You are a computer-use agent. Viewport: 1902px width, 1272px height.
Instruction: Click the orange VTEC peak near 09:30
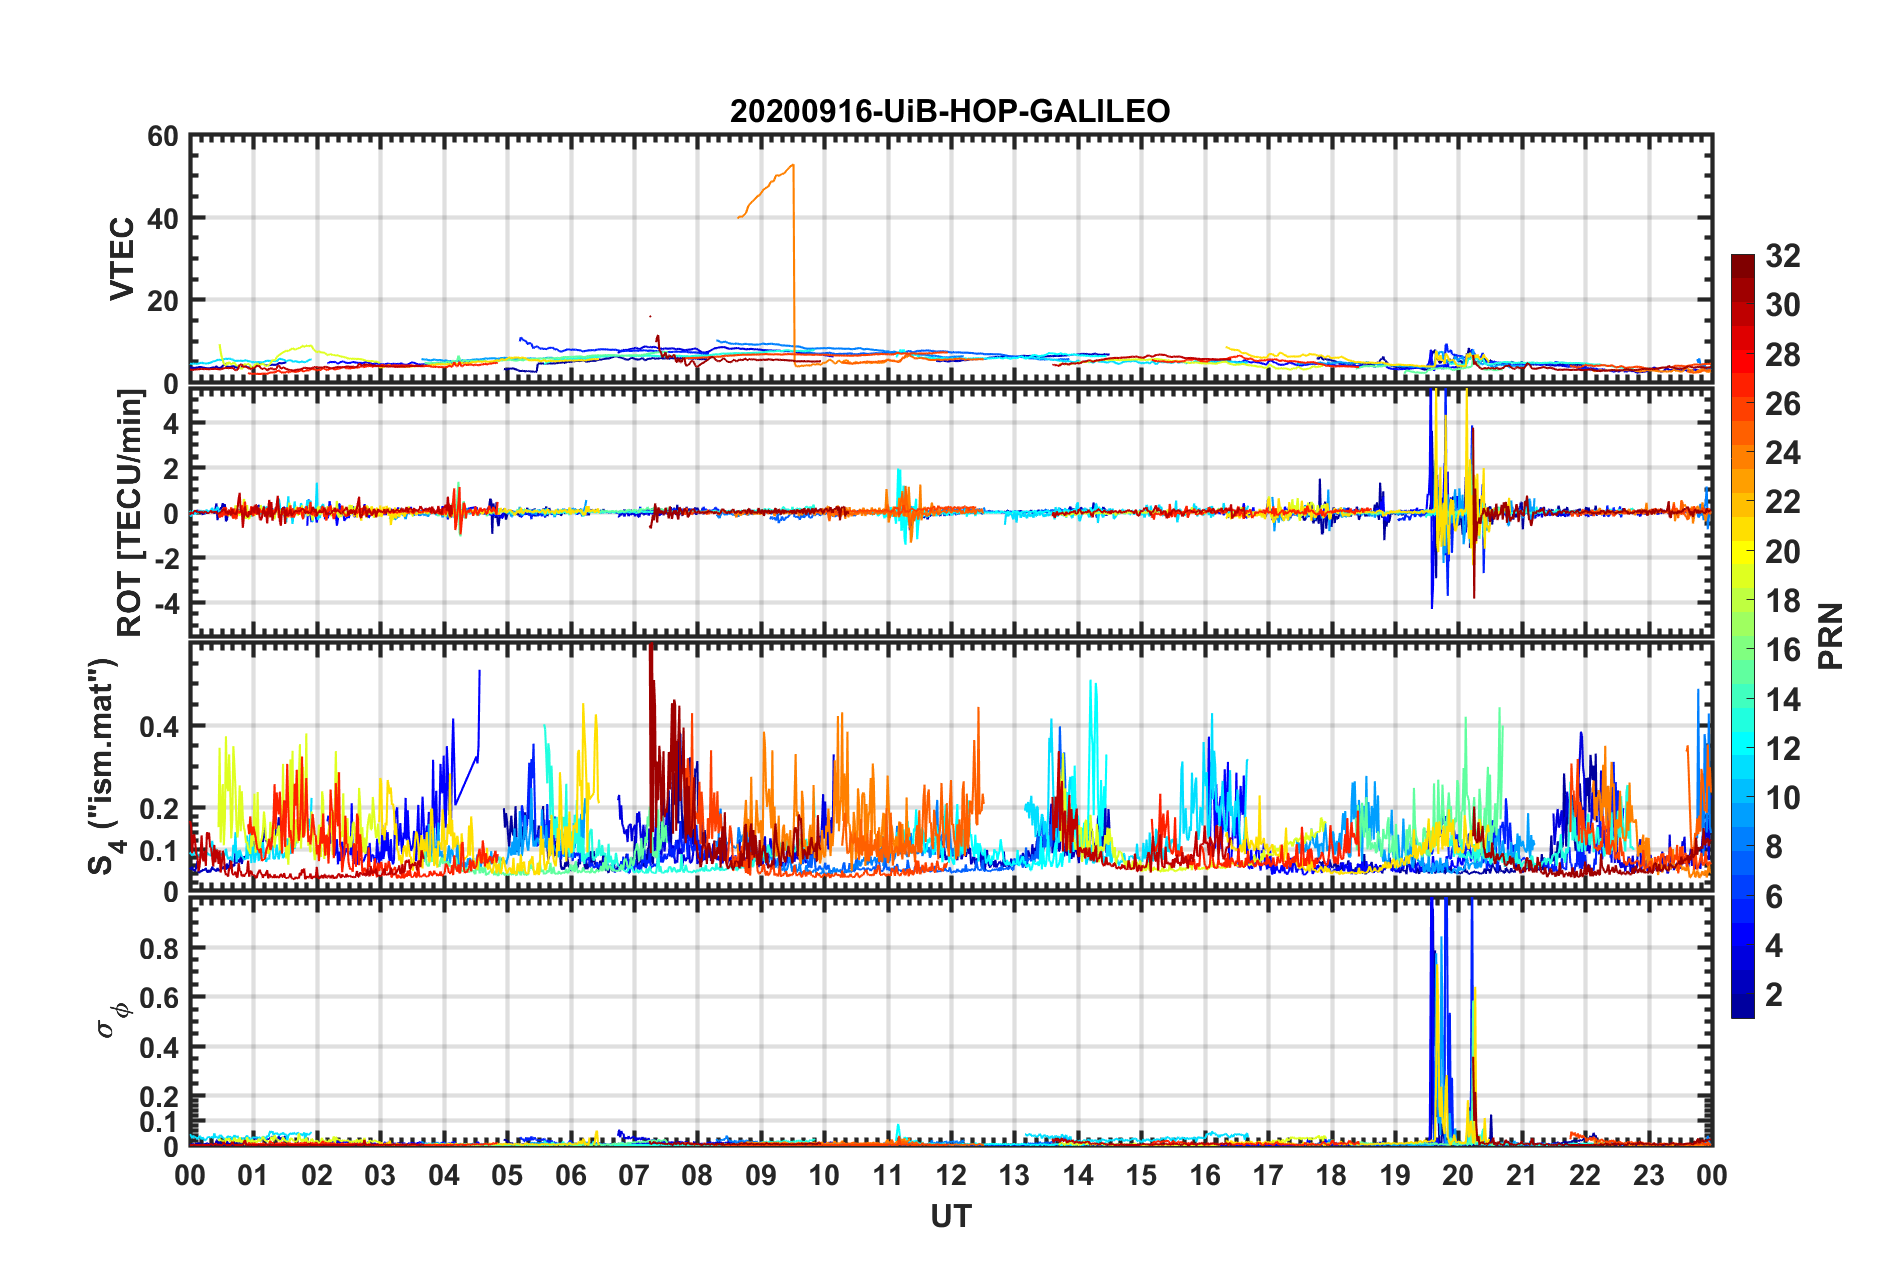coord(792,166)
